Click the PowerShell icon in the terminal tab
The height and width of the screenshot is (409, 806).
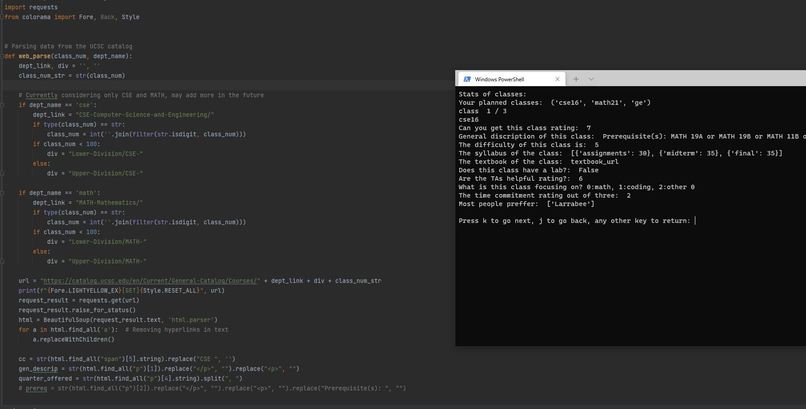[x=467, y=79]
